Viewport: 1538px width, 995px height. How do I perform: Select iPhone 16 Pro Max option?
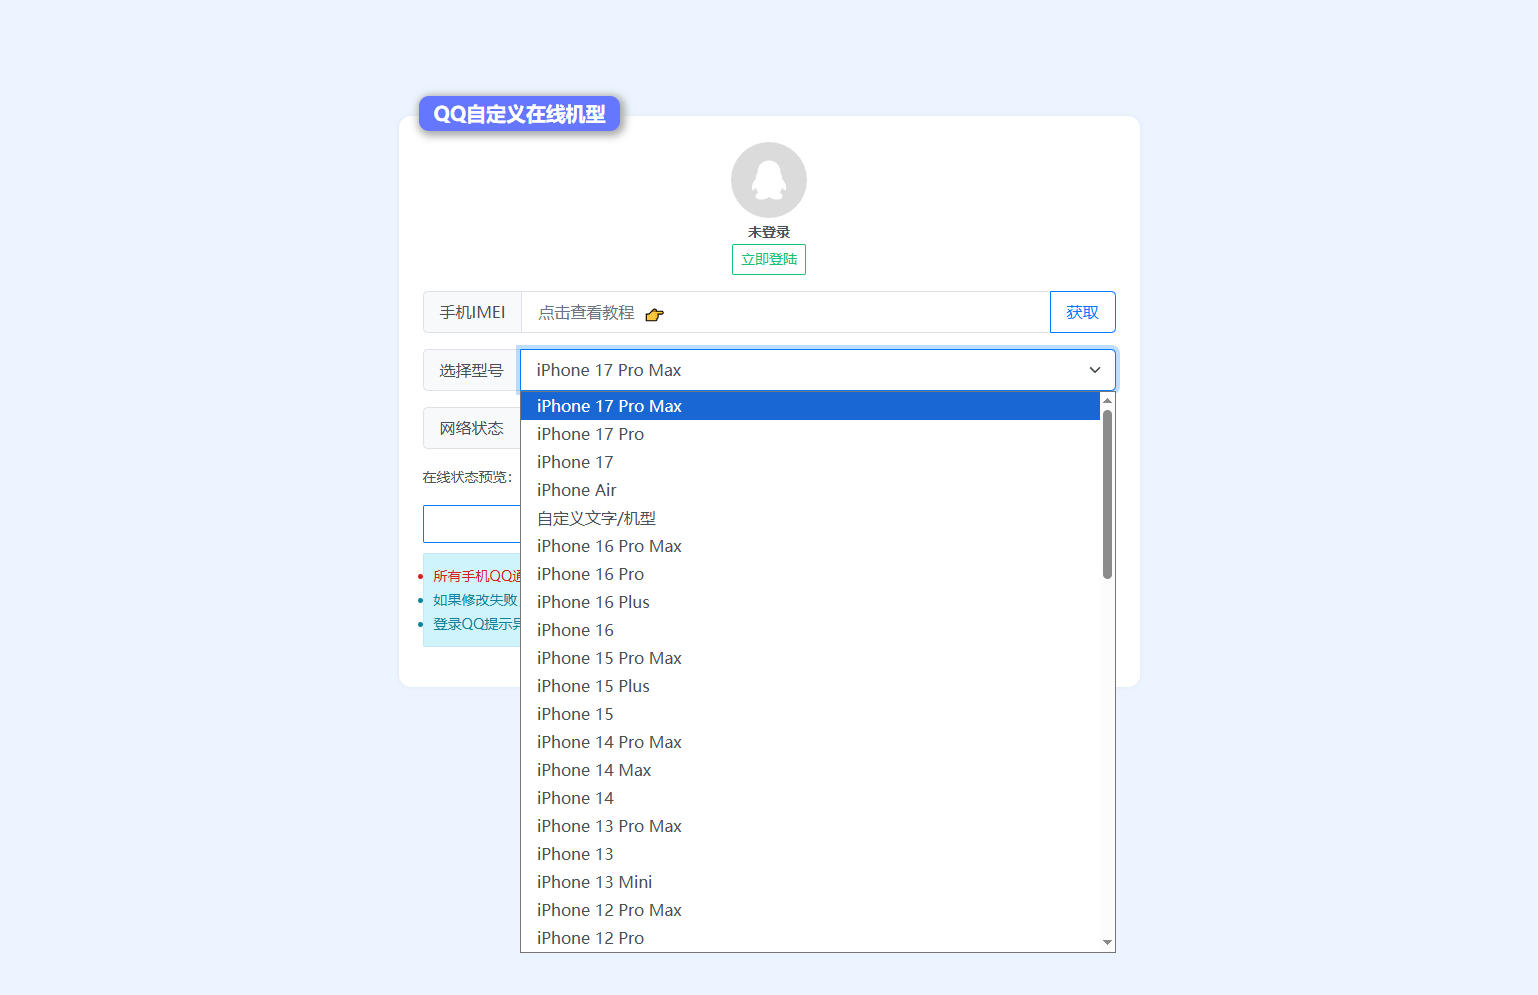click(810, 546)
